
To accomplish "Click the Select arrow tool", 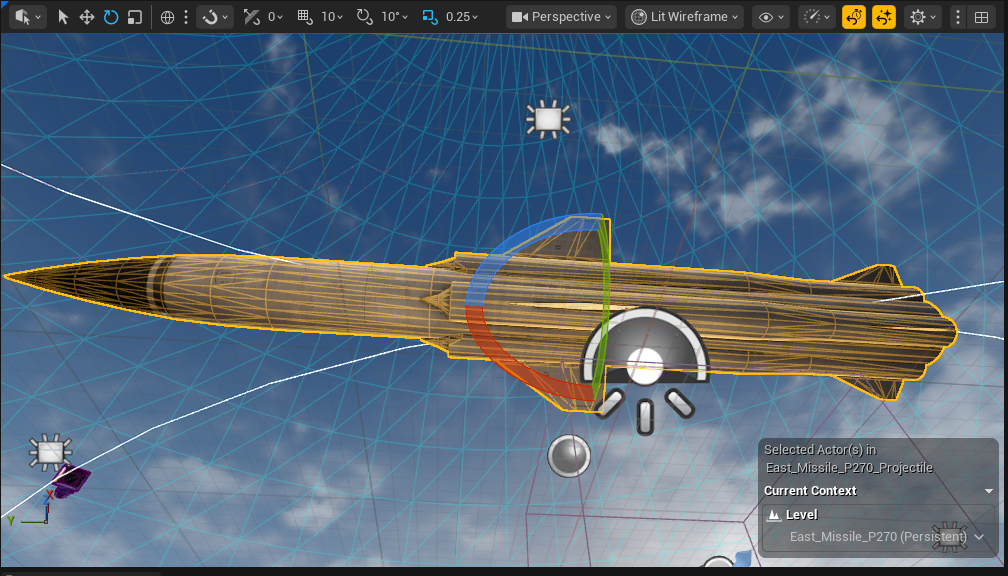I will (x=63, y=16).
